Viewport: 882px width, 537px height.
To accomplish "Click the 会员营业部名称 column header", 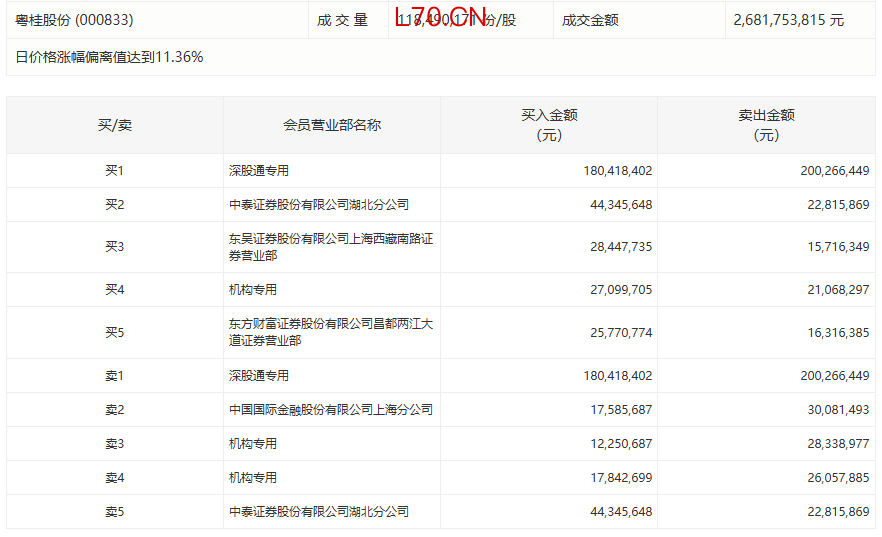I will [332, 125].
